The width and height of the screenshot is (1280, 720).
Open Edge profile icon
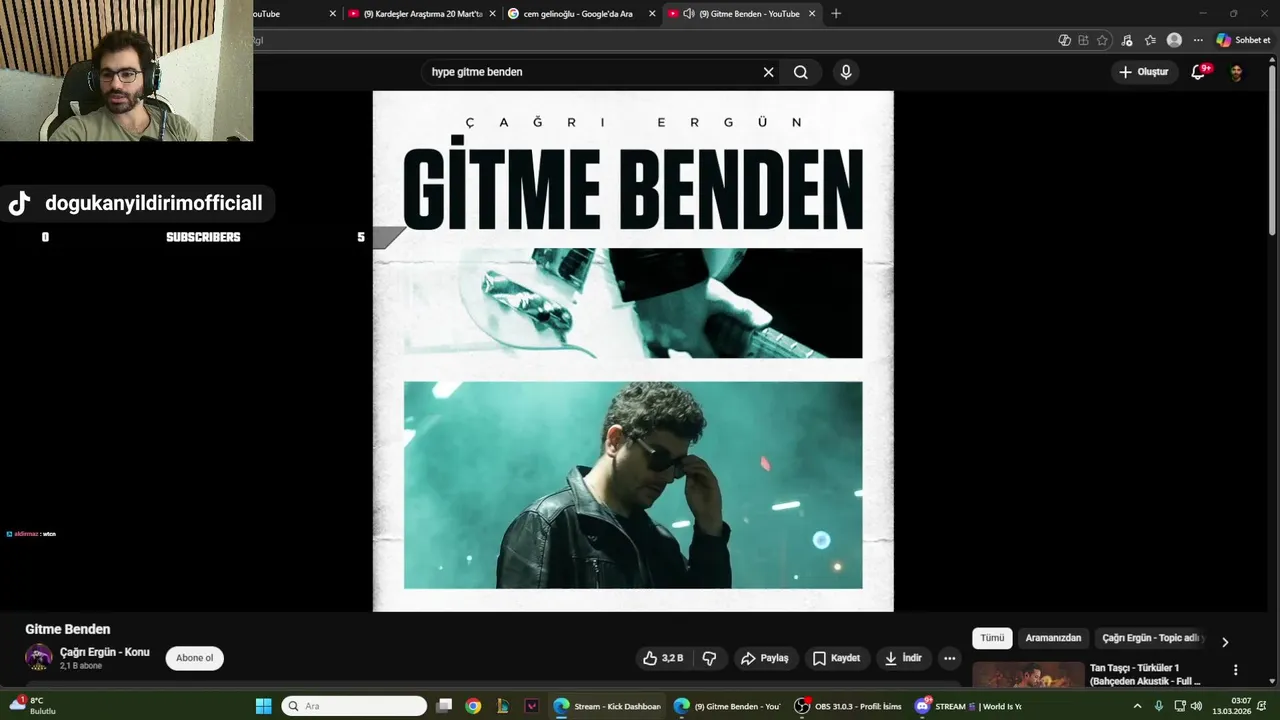1174,41
